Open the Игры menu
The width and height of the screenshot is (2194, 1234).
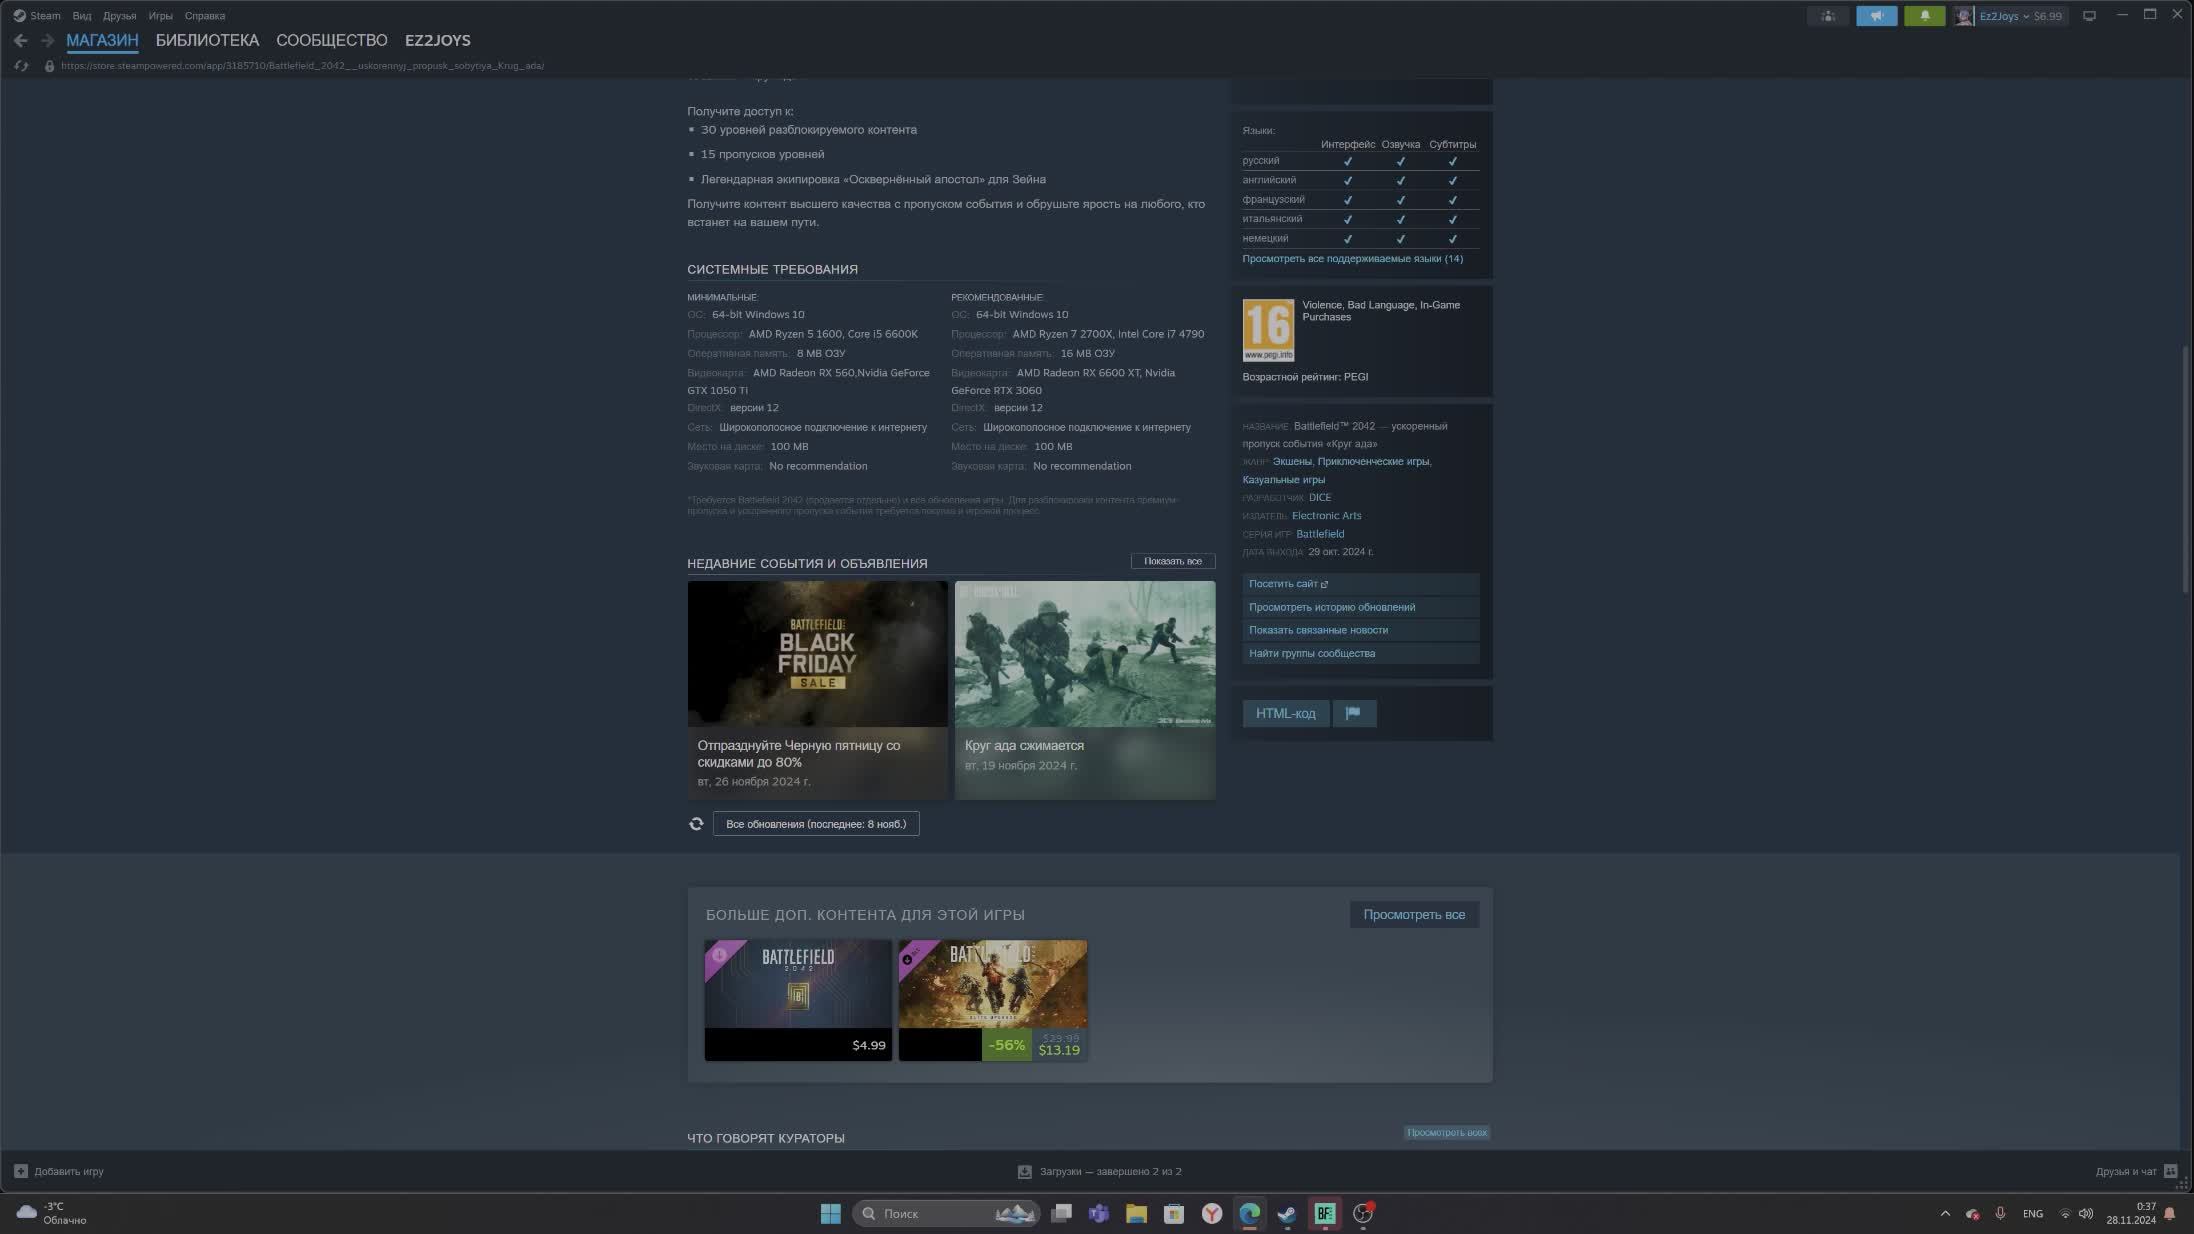(x=160, y=16)
